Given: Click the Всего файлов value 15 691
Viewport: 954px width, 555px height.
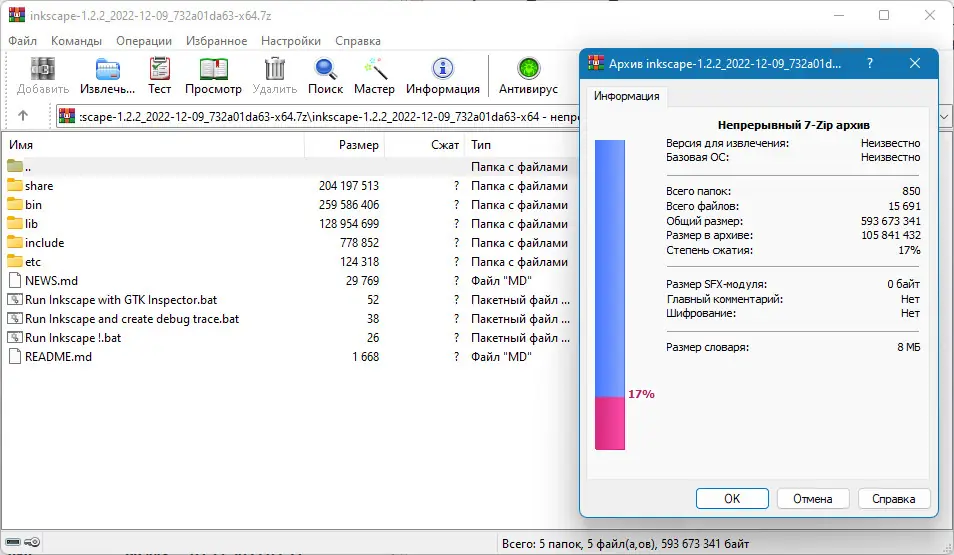Looking at the screenshot, I should 904,206.
